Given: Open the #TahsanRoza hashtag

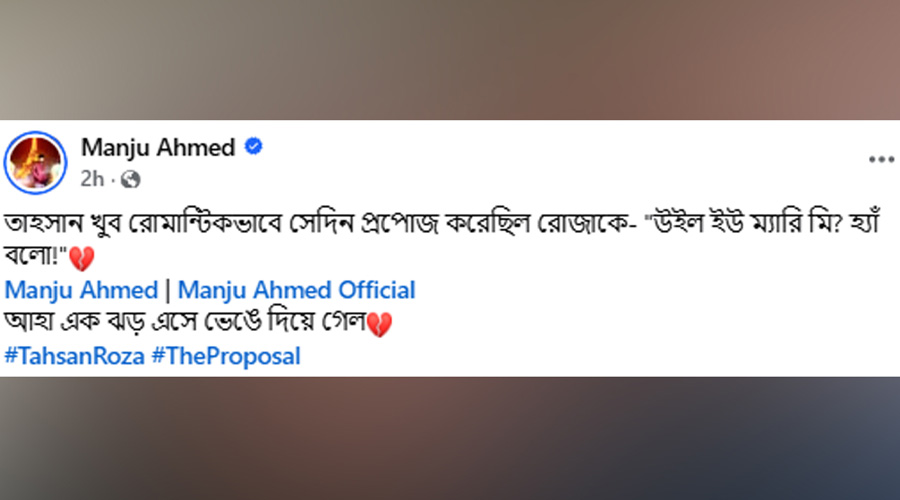Looking at the screenshot, I should click(75, 357).
